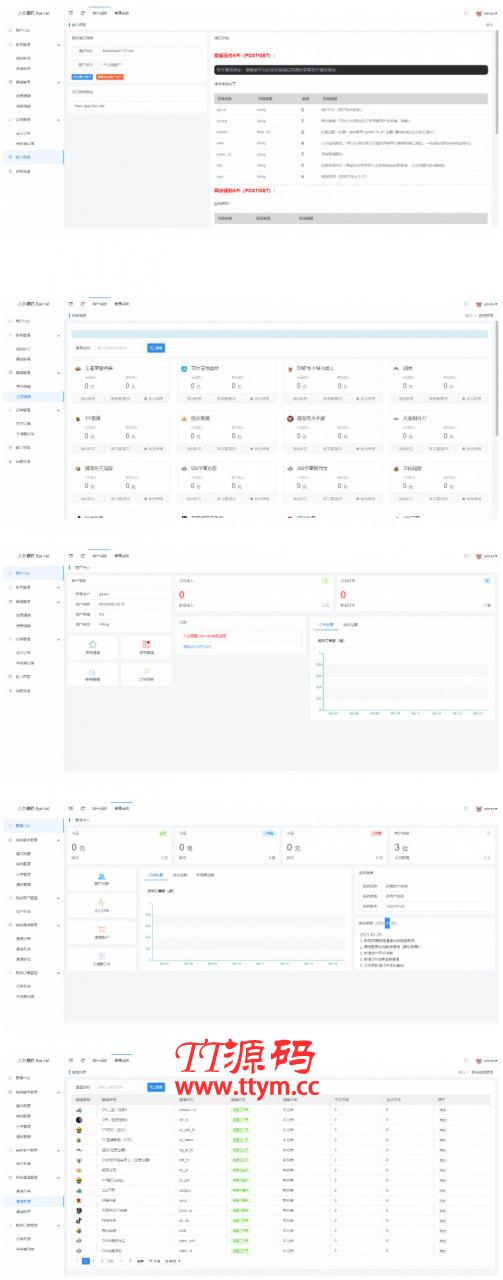Viewport: 503px width, 1280px height.
Task: Open page size dropdown in channel table pagination
Action: point(170,1261)
